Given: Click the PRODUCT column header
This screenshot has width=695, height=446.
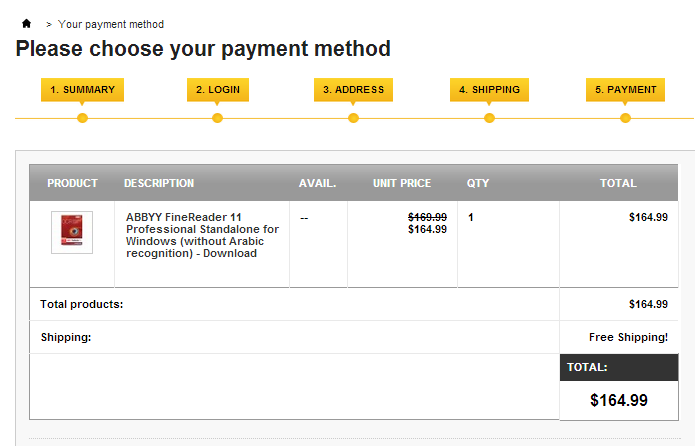Looking at the screenshot, I should point(72,183).
